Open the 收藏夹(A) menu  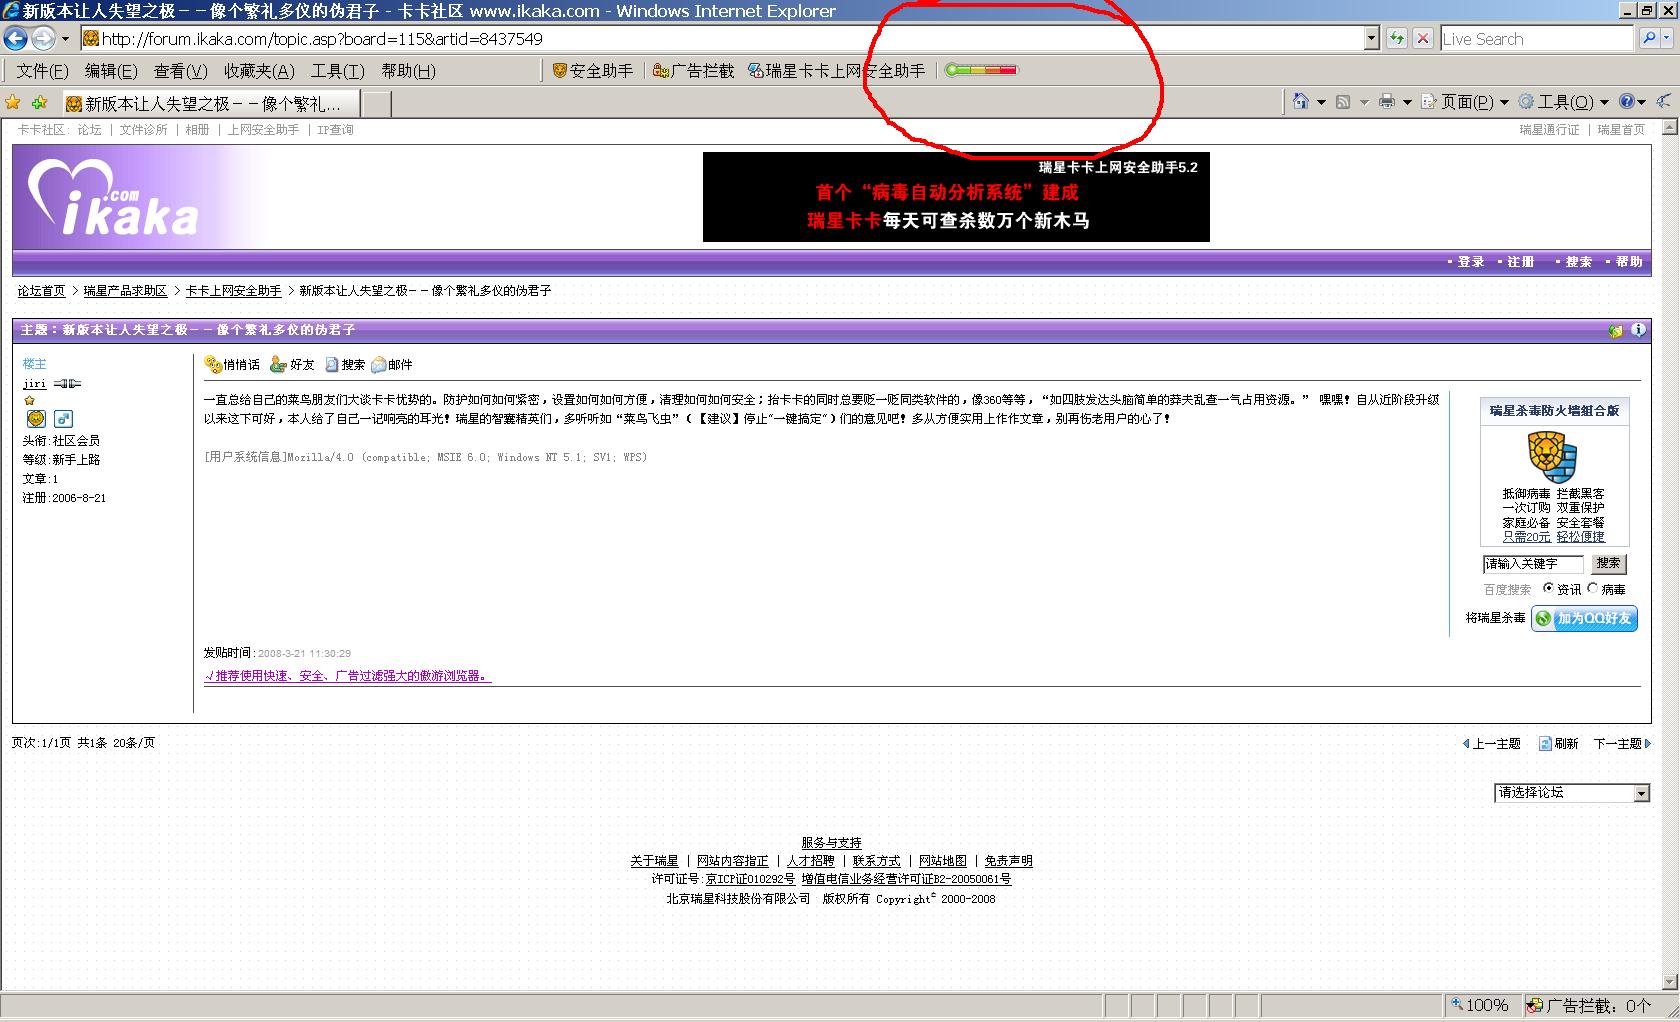[259, 71]
